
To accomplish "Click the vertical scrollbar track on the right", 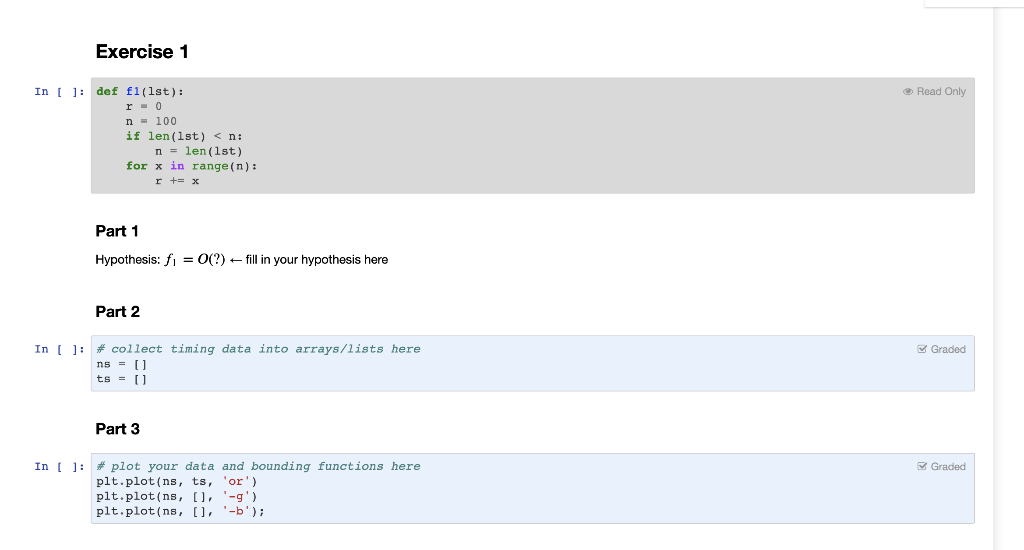I will [x=1008, y=275].
